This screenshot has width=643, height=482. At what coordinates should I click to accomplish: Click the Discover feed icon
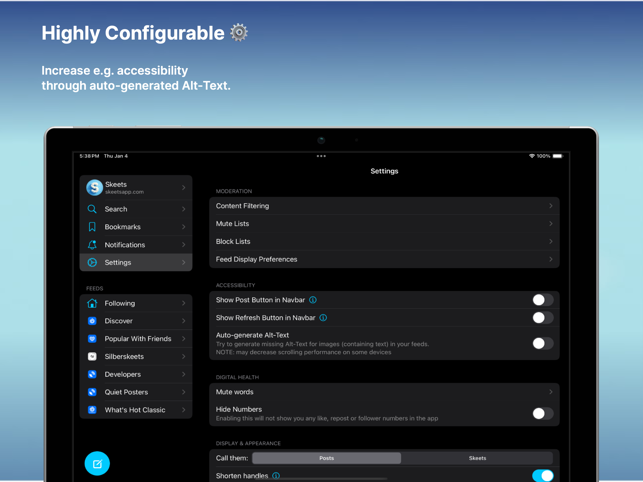92,321
